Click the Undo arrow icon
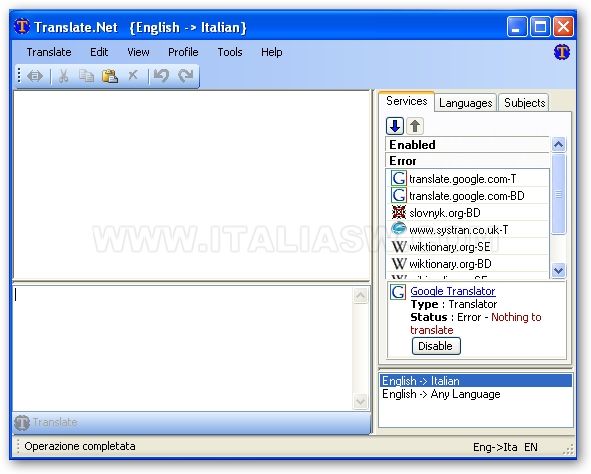The width and height of the screenshot is (591, 474). [x=161, y=76]
